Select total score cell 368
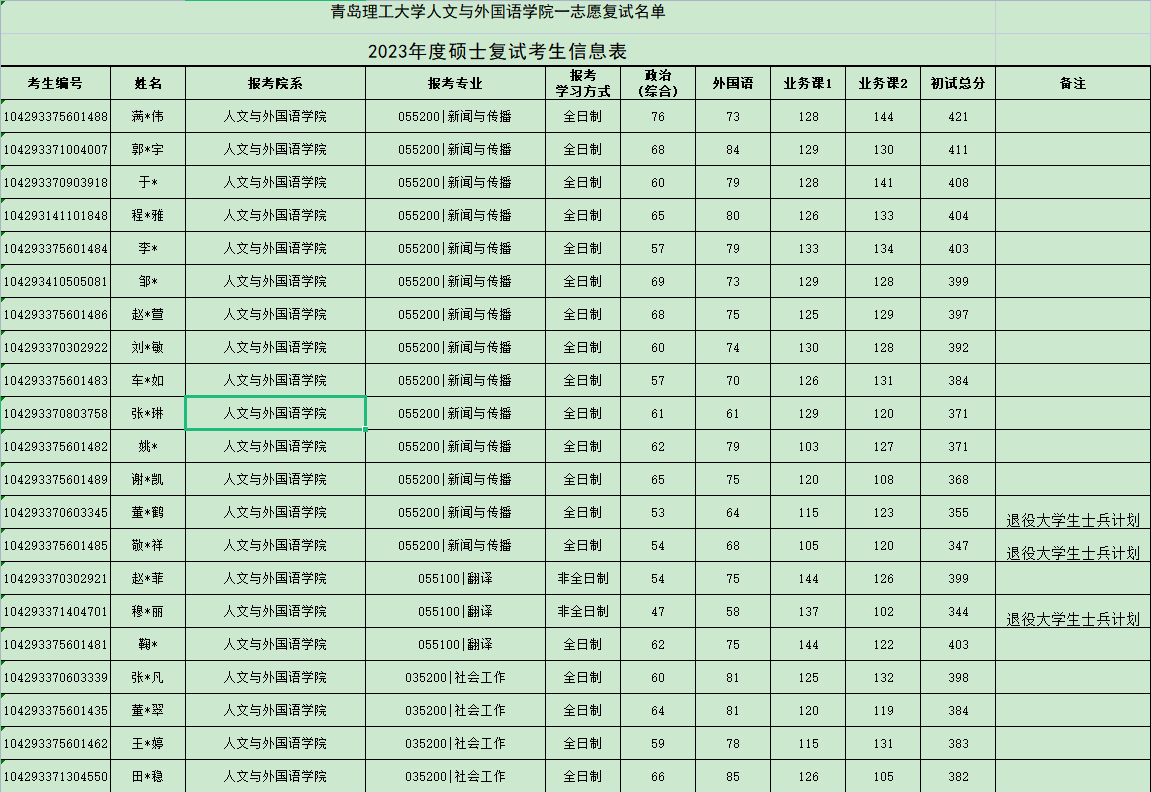Viewport: 1151px width, 792px height. click(x=958, y=479)
